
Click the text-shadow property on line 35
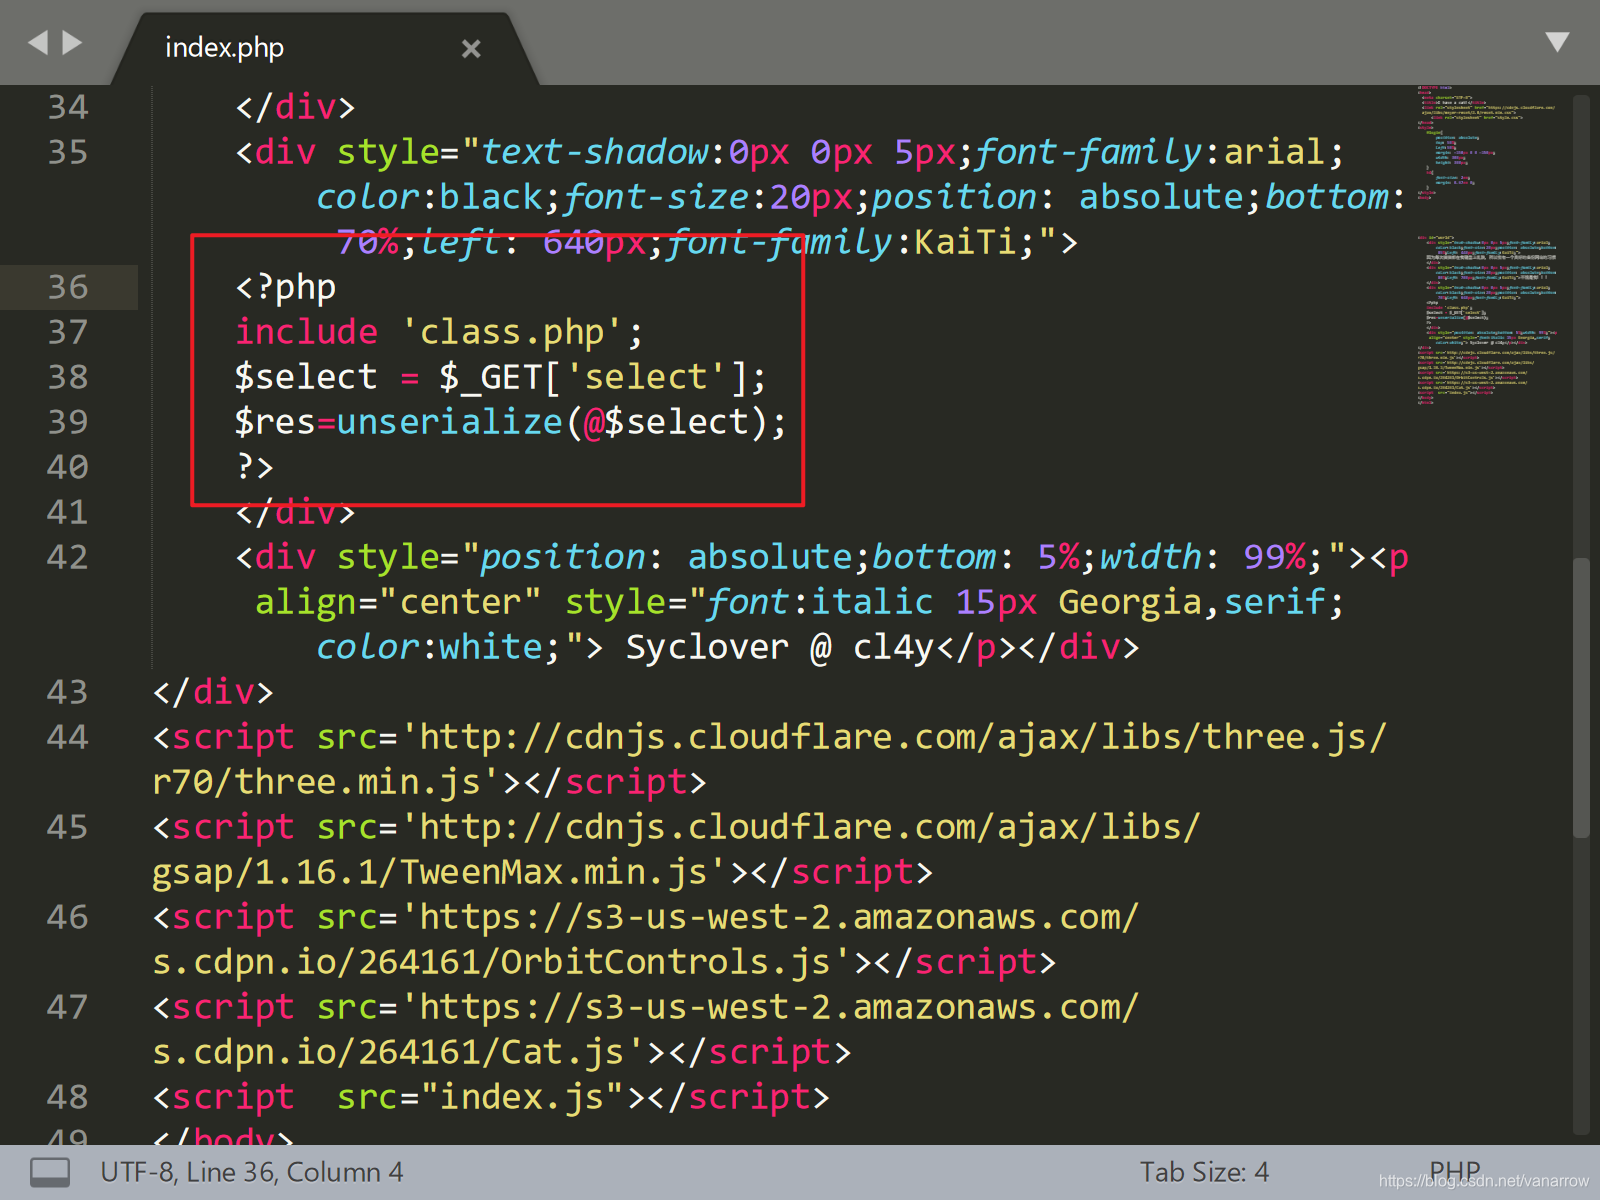tap(594, 152)
